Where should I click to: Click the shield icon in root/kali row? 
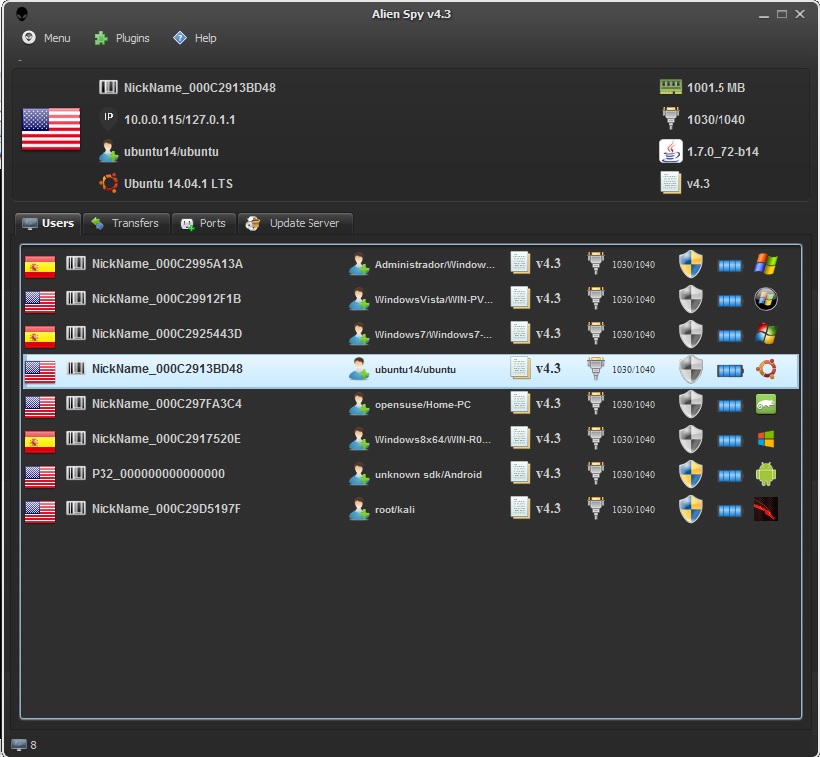click(x=690, y=509)
